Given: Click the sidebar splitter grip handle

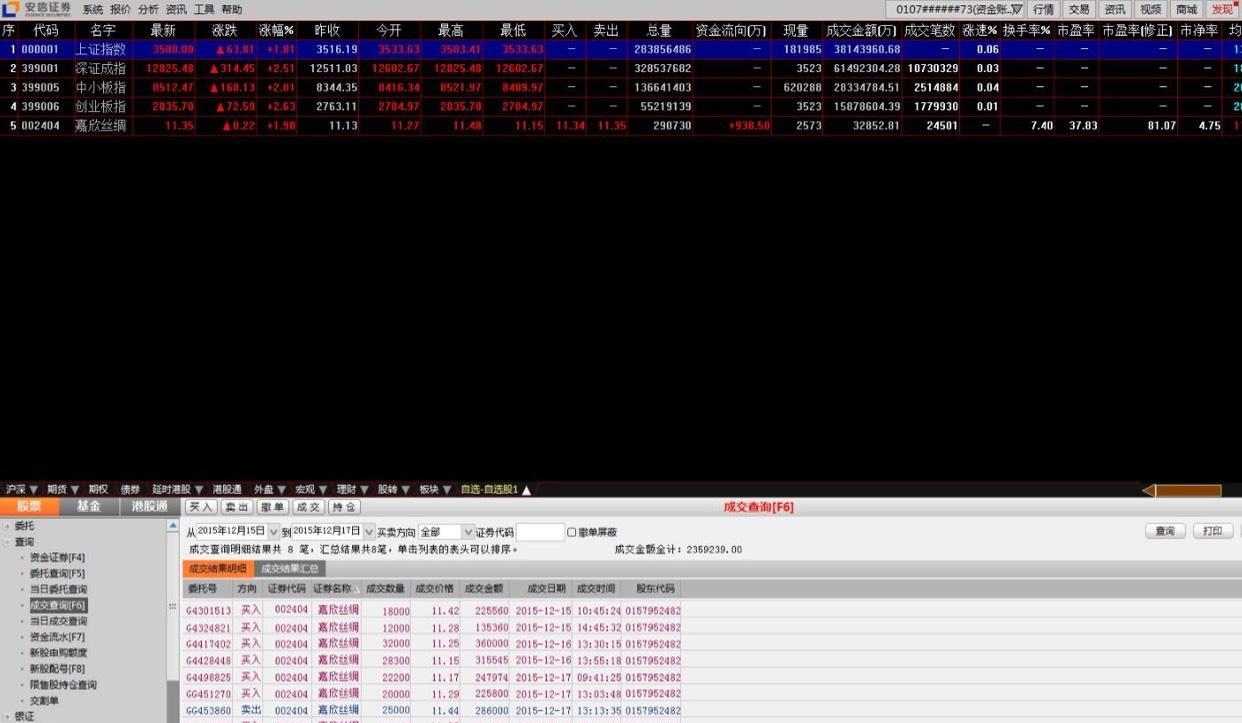Looking at the screenshot, I should pos(173,606).
